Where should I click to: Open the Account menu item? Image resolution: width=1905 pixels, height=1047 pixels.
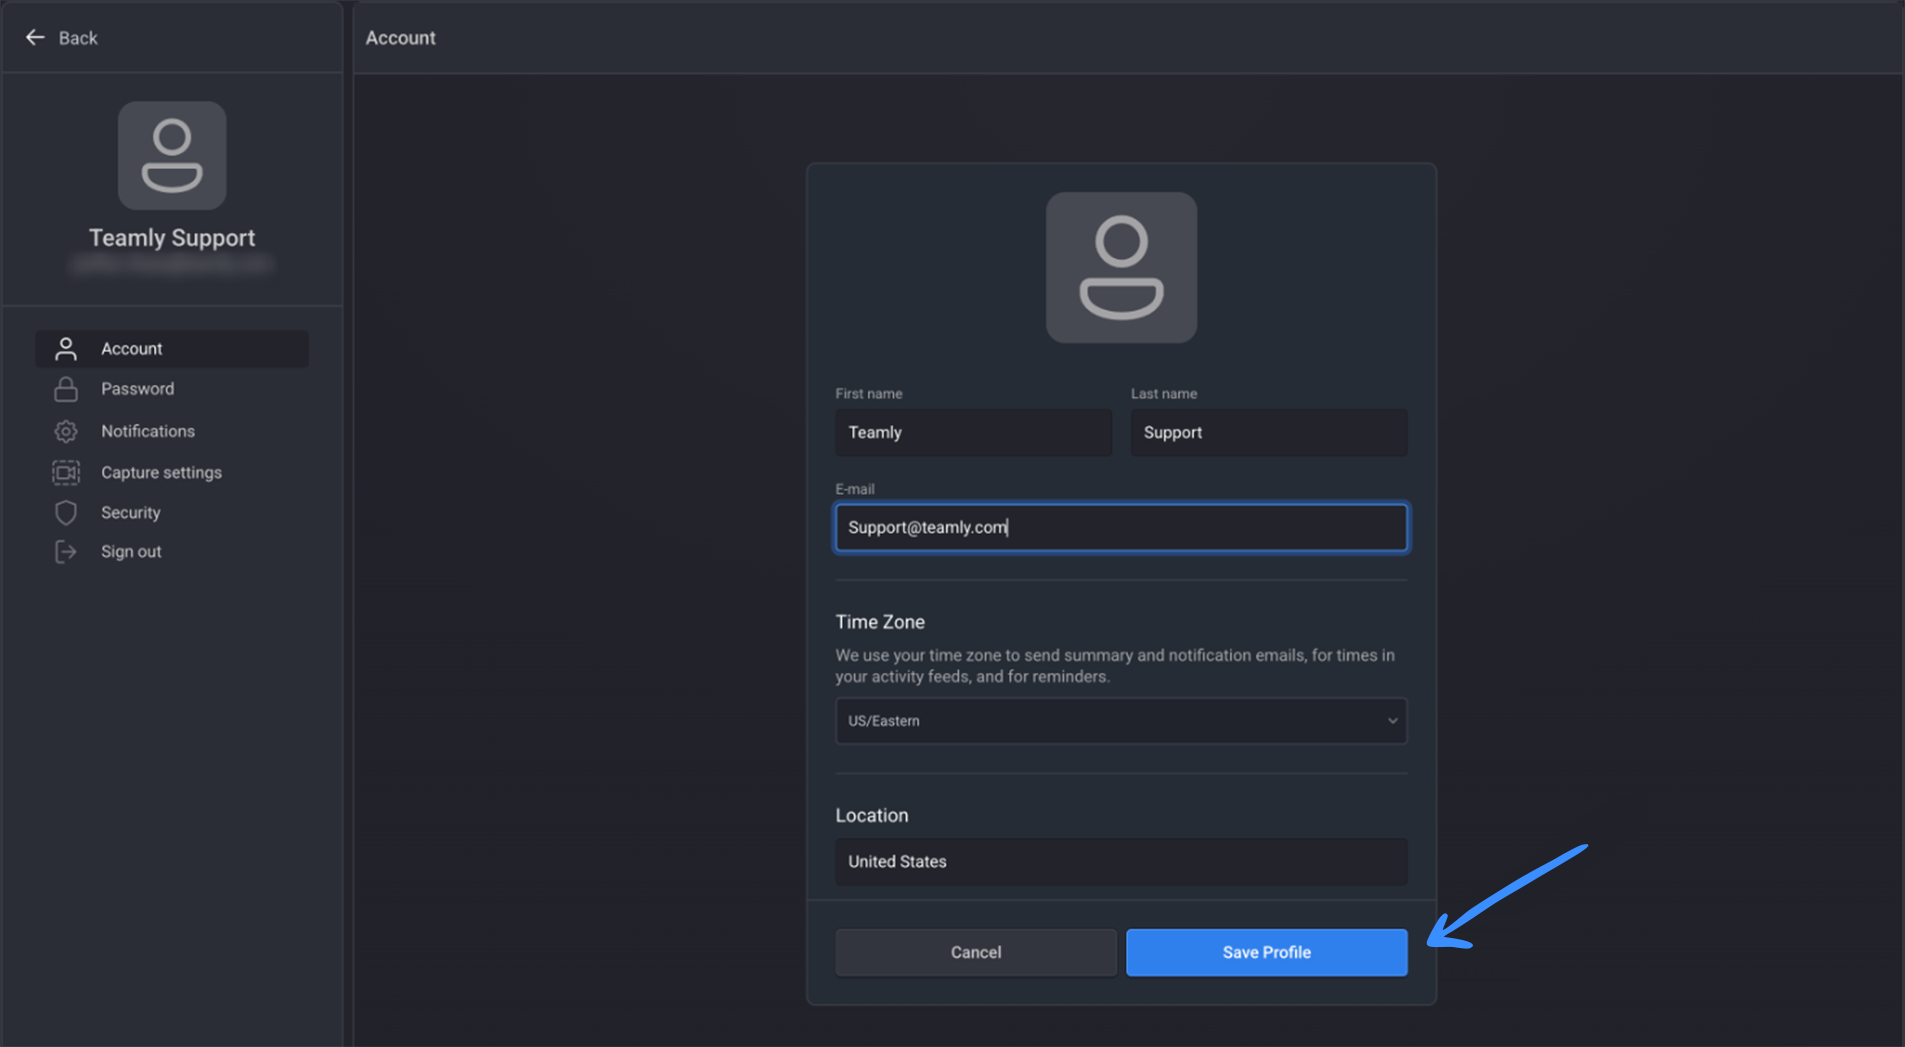(x=172, y=349)
